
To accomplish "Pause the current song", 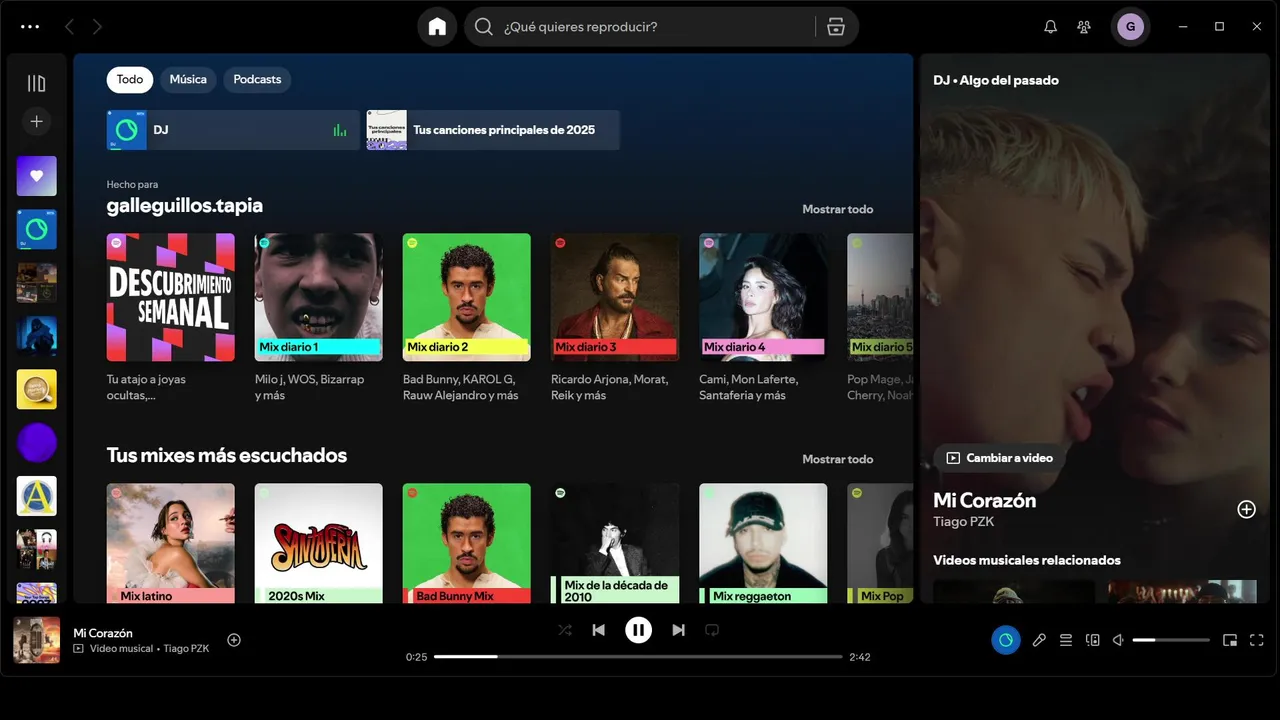I will point(638,630).
